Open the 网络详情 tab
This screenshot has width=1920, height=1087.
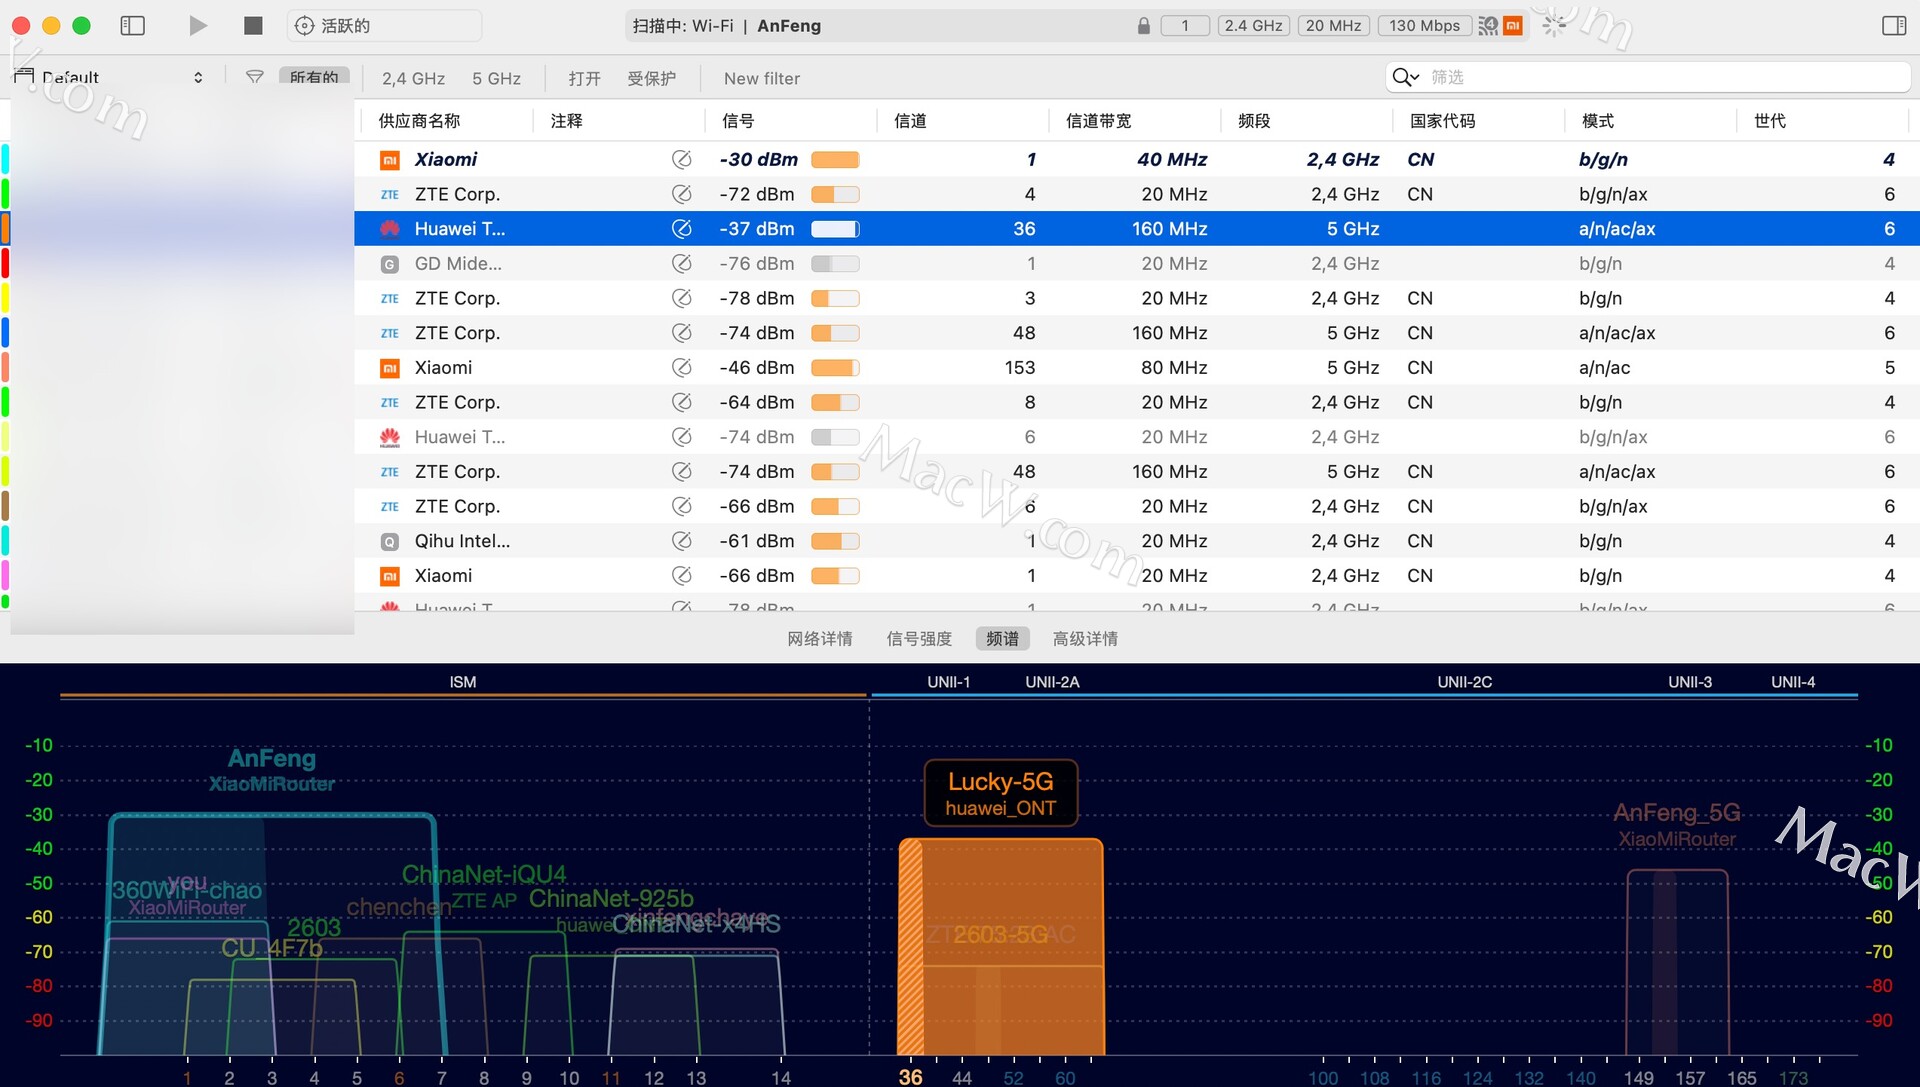coord(820,639)
